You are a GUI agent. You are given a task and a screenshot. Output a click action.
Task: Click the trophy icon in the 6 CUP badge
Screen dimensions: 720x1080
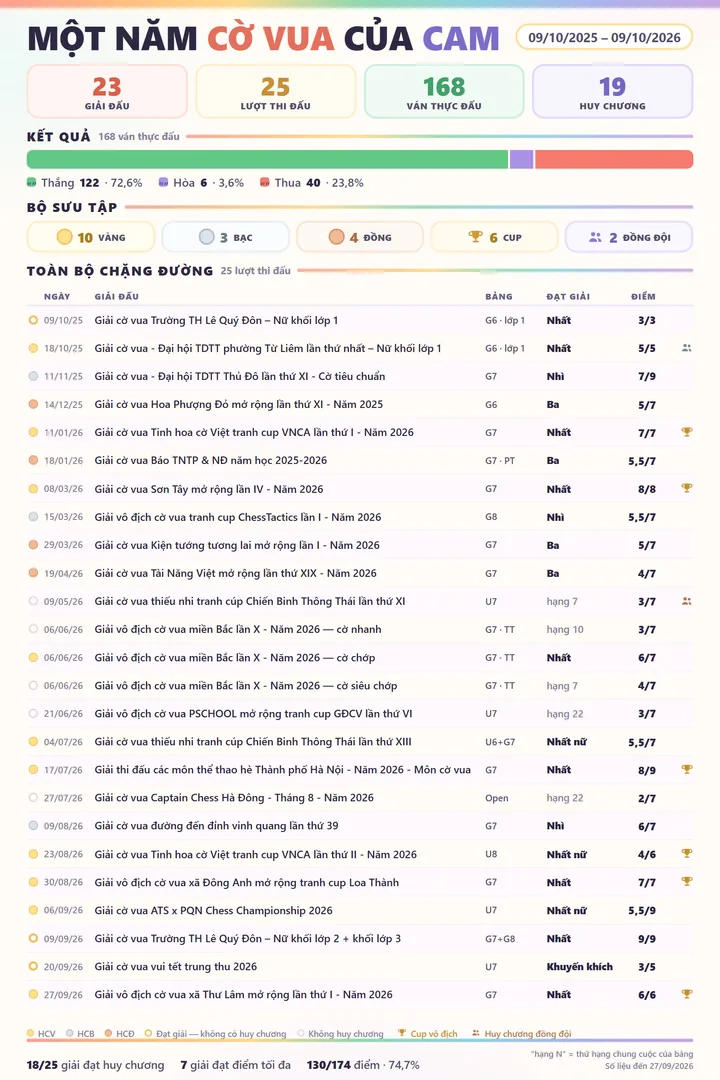tap(475, 237)
